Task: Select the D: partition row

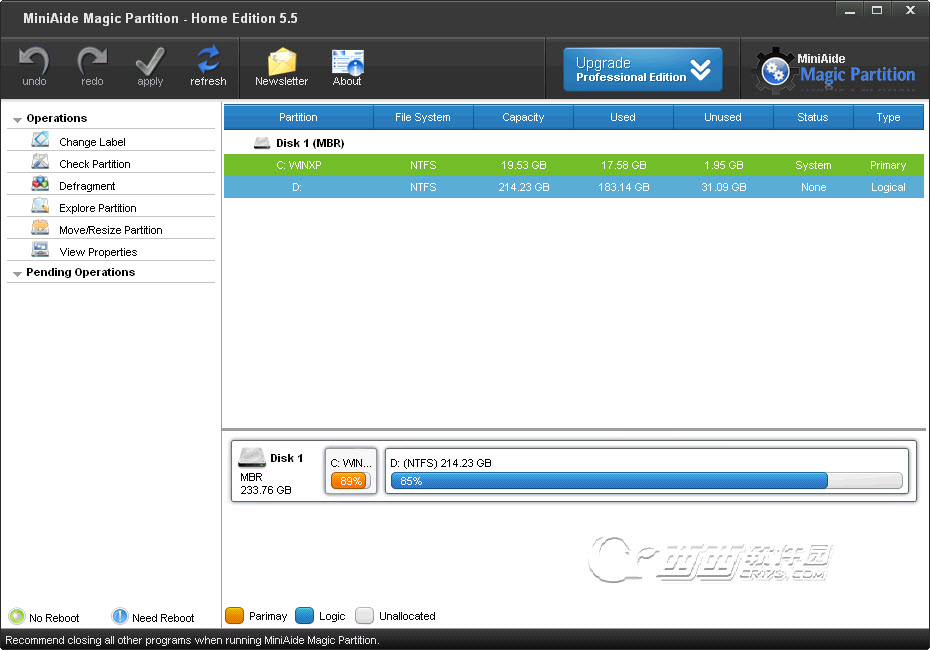Action: 574,187
